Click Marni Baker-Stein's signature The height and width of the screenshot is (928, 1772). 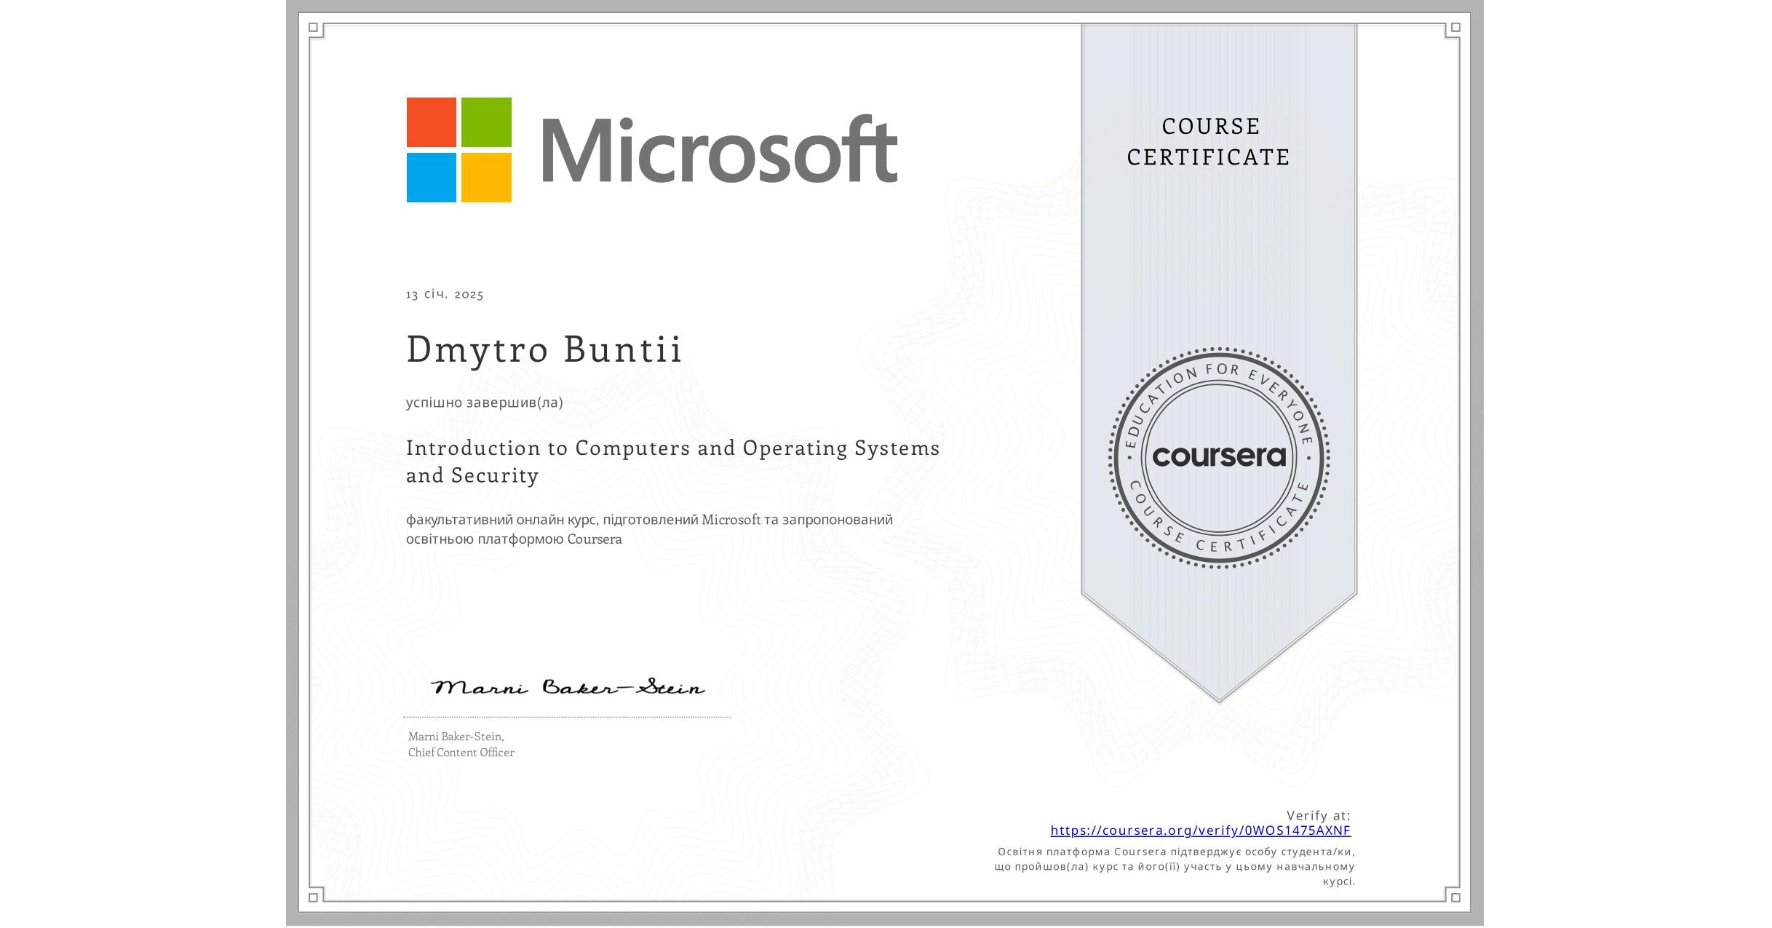566,686
